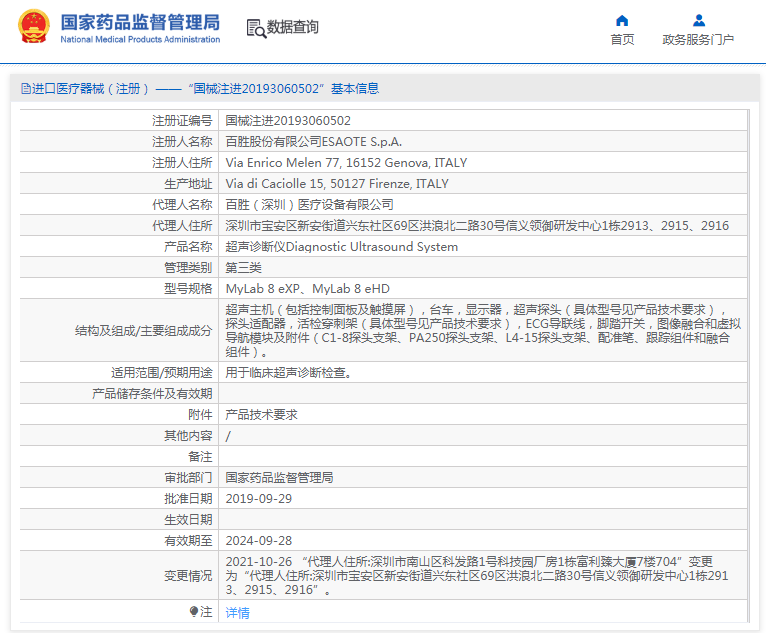Image resolution: width=766 pixels, height=633 pixels.
Task: Select 超声诊断仪Diagnostic Ultrasound System product name
Action: point(341,247)
